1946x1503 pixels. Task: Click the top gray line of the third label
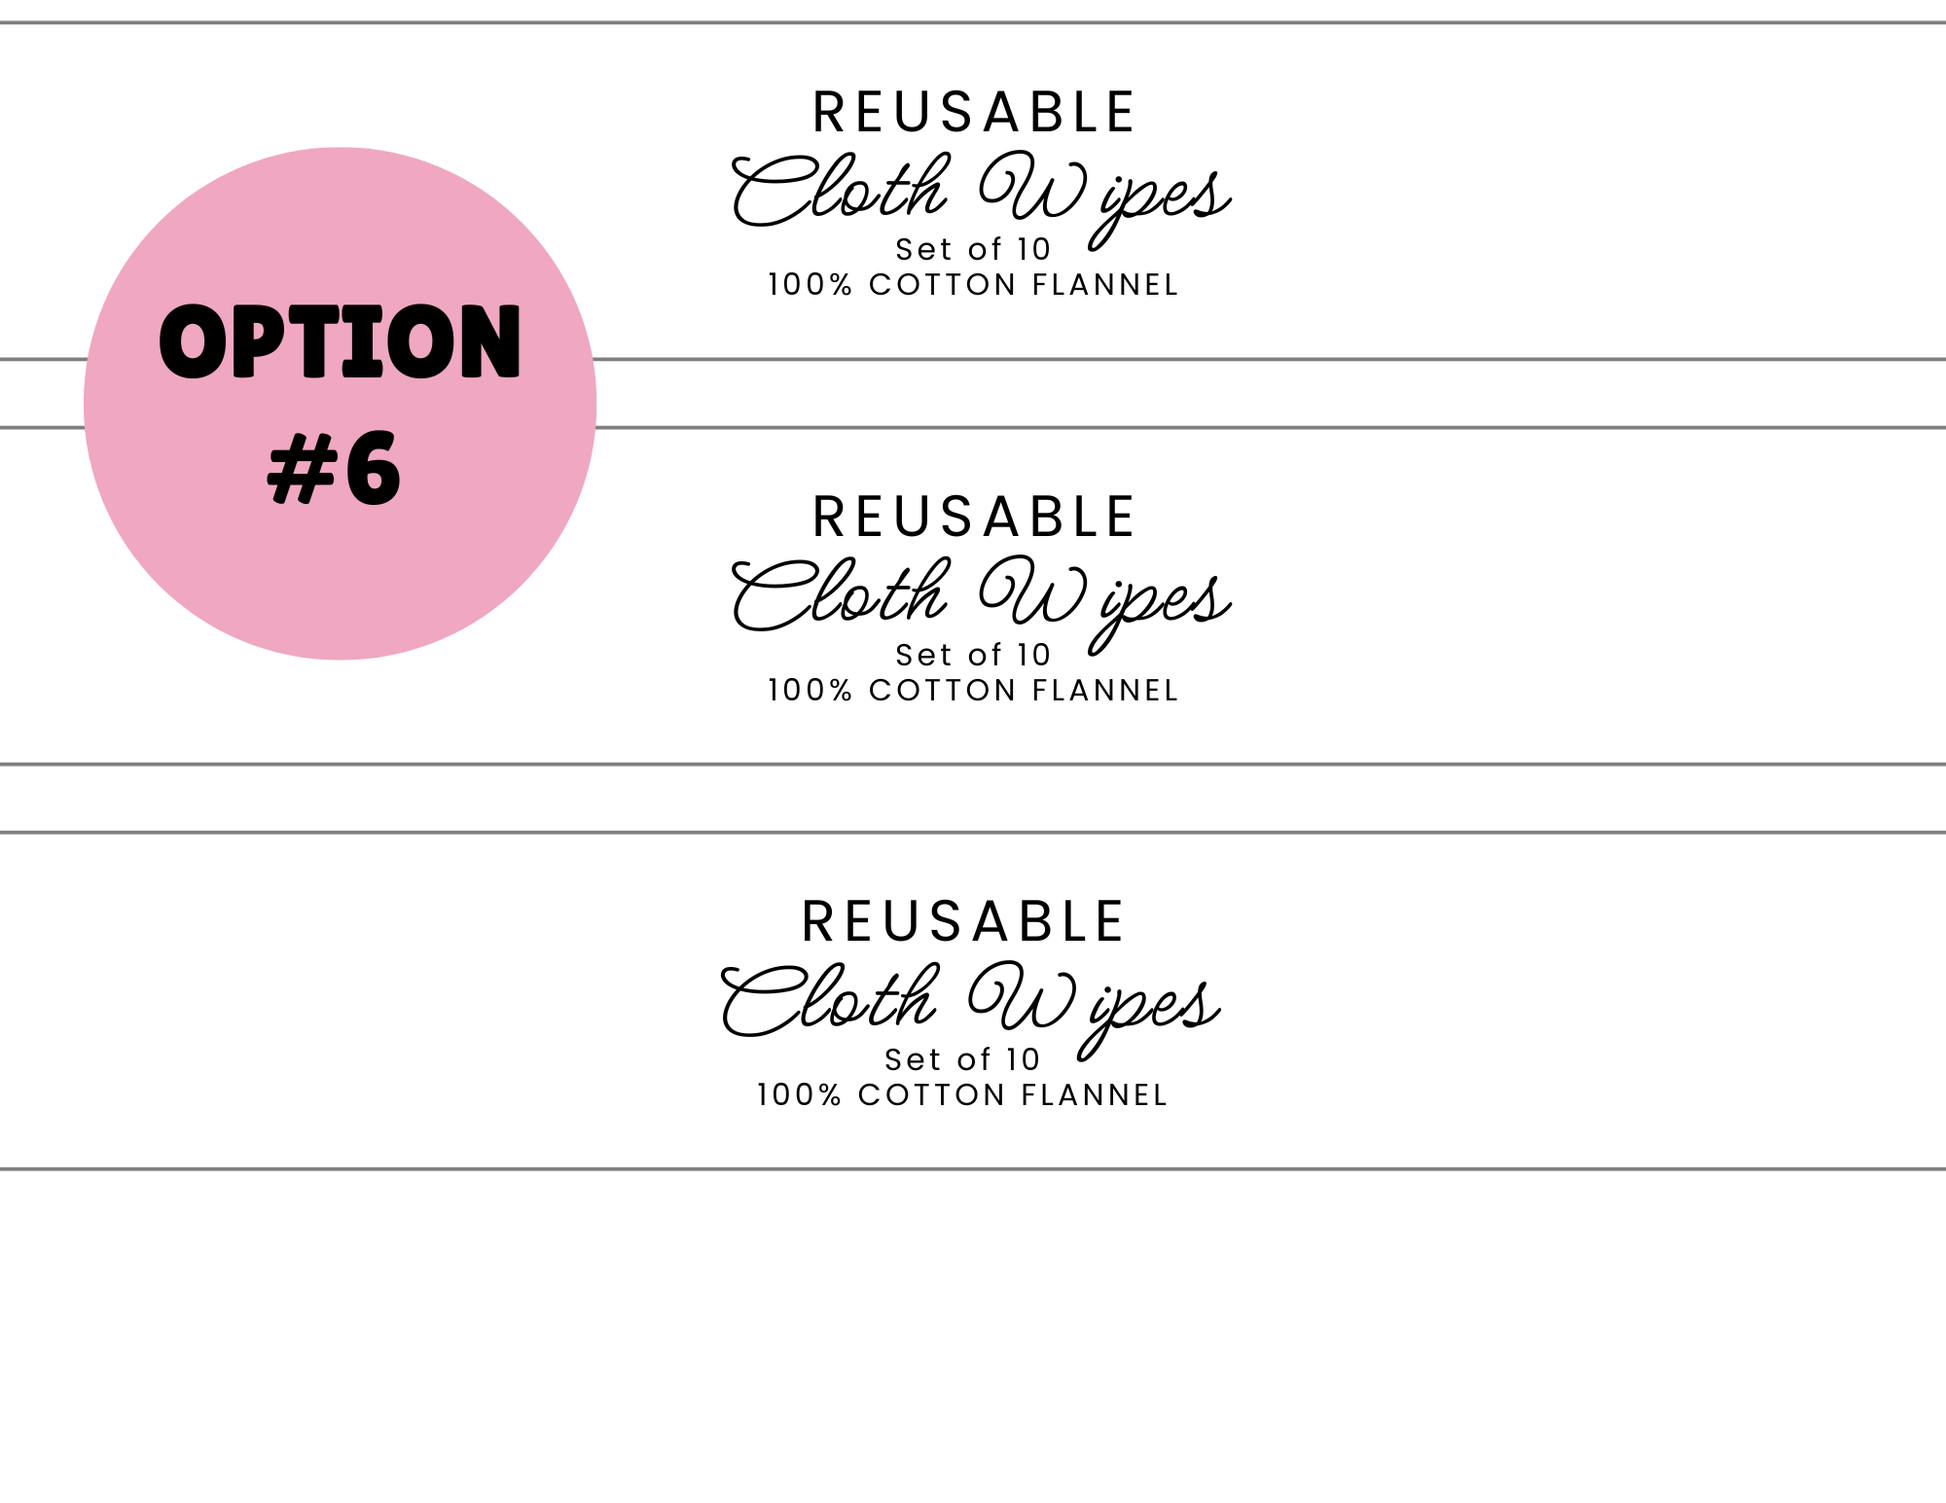(x=973, y=832)
